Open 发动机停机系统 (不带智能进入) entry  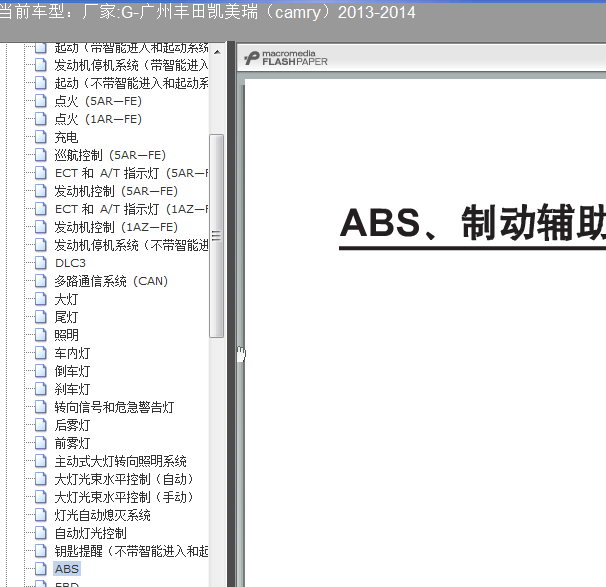pos(131,245)
